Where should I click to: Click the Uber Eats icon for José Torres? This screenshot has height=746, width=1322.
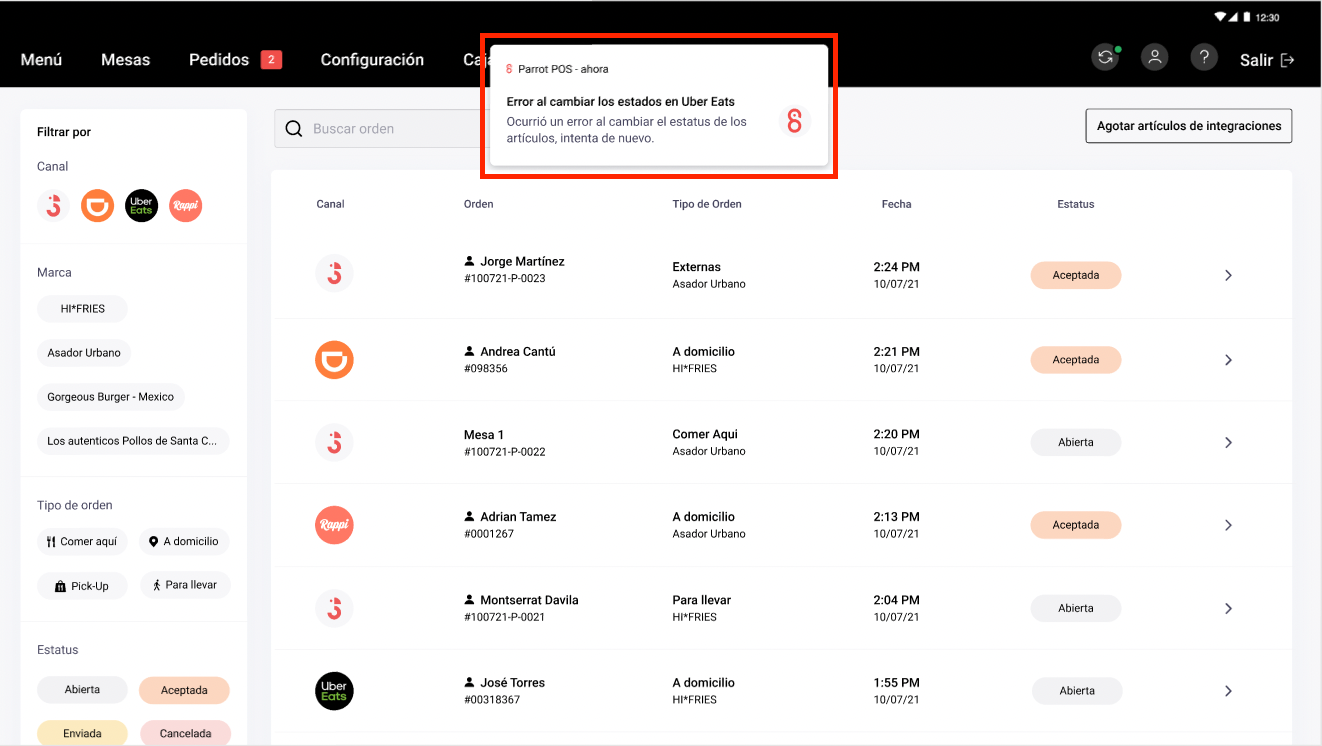(x=334, y=691)
